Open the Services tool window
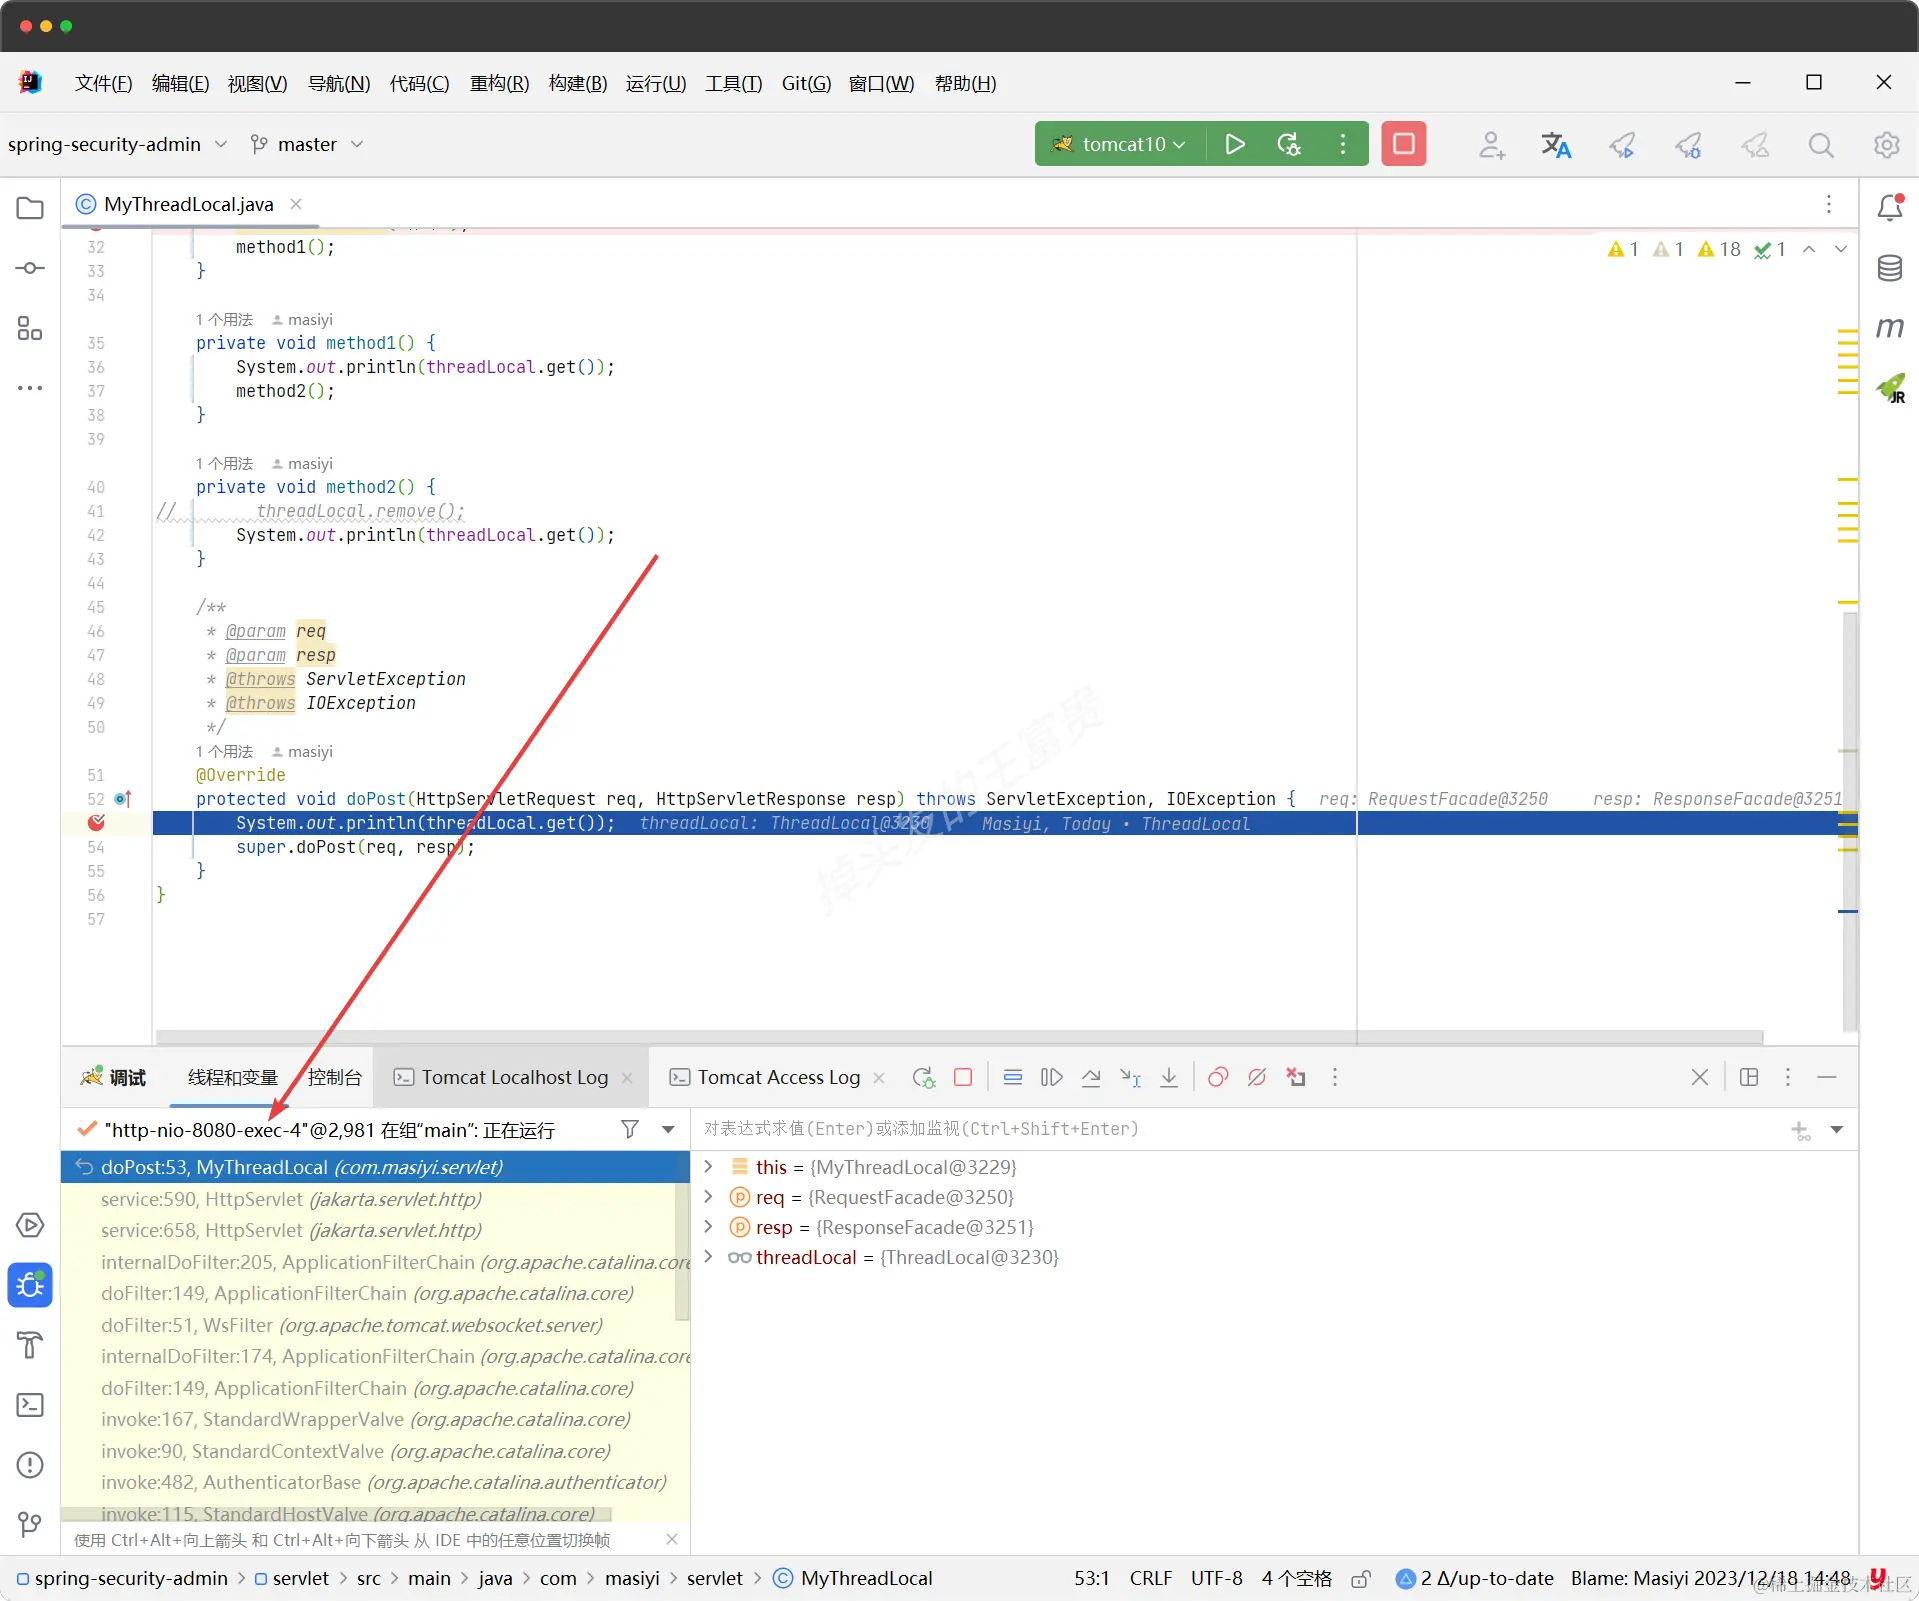 coord(30,1225)
